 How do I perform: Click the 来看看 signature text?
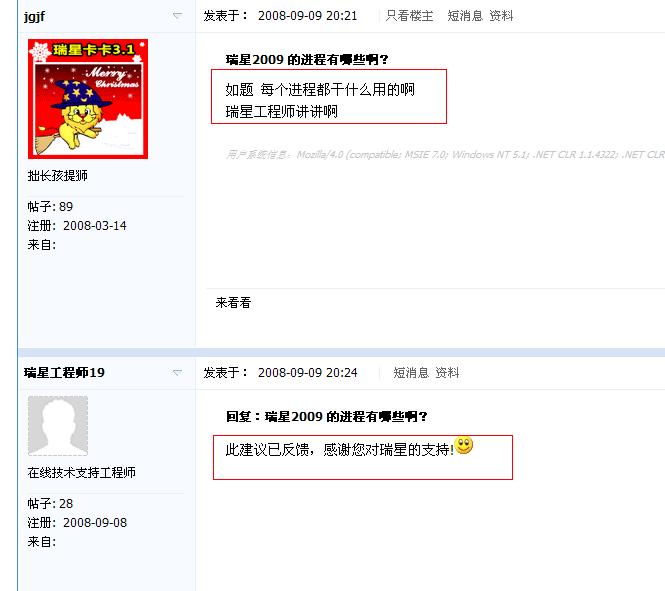(x=233, y=303)
